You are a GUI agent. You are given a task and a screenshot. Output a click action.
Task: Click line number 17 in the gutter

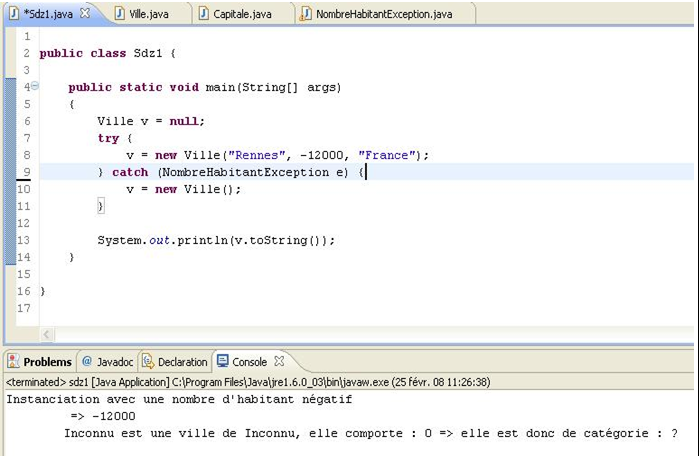[24, 308]
